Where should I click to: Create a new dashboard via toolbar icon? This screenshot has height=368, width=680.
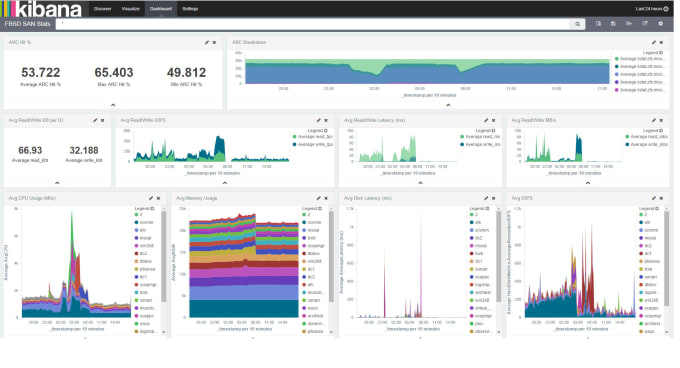[598, 23]
